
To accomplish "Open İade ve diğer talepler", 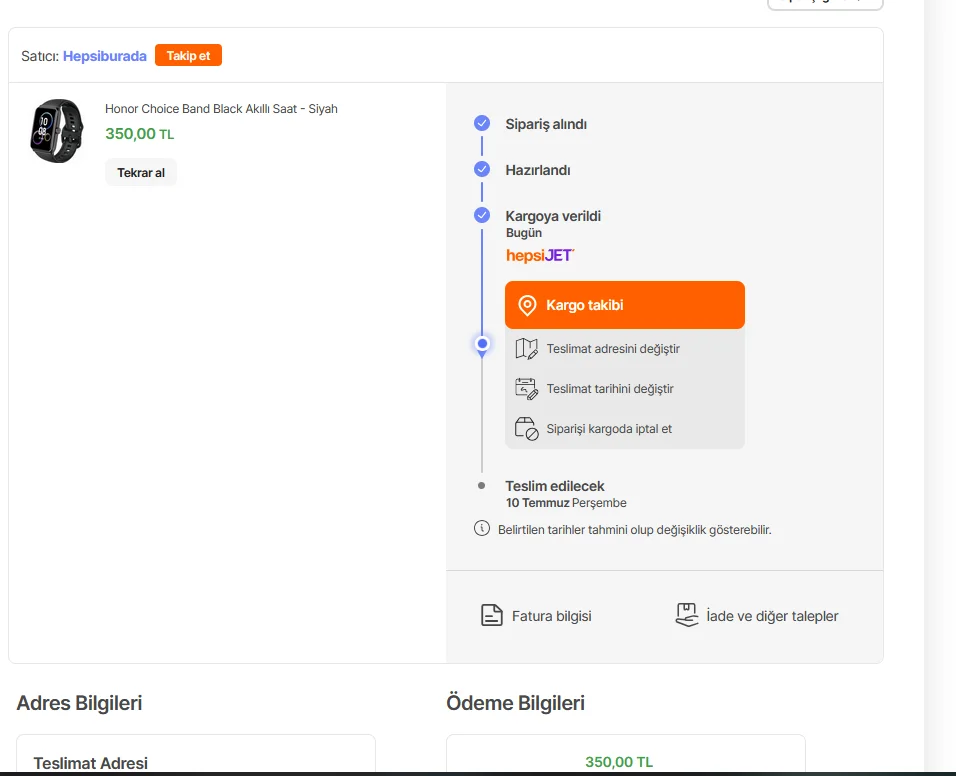I will pyautogui.click(x=757, y=616).
